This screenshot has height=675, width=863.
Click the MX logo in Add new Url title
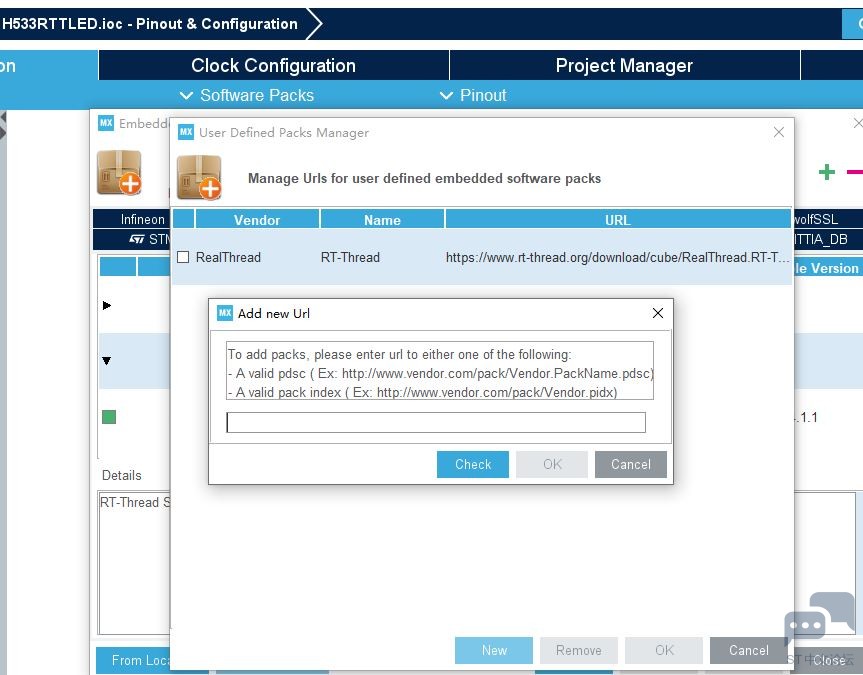[x=225, y=313]
